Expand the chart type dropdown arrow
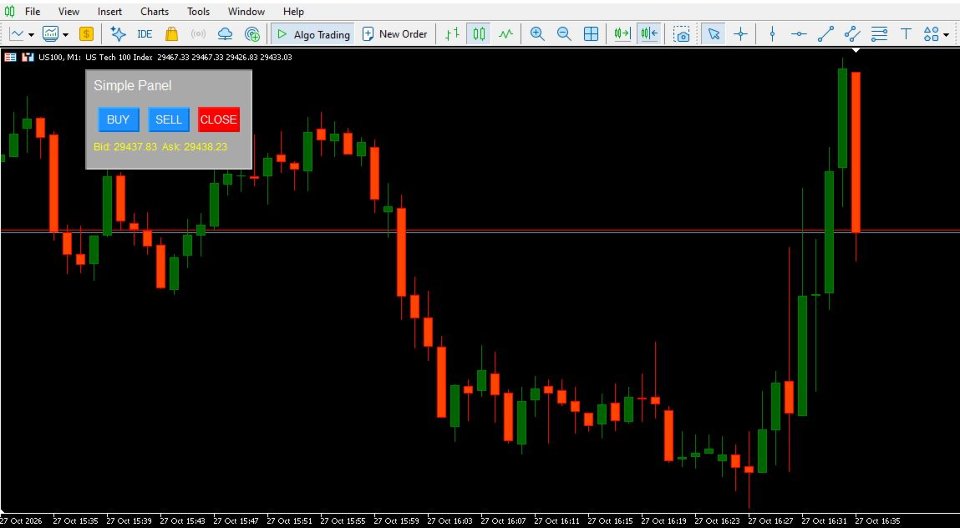The width and height of the screenshot is (960, 528). 29,35
